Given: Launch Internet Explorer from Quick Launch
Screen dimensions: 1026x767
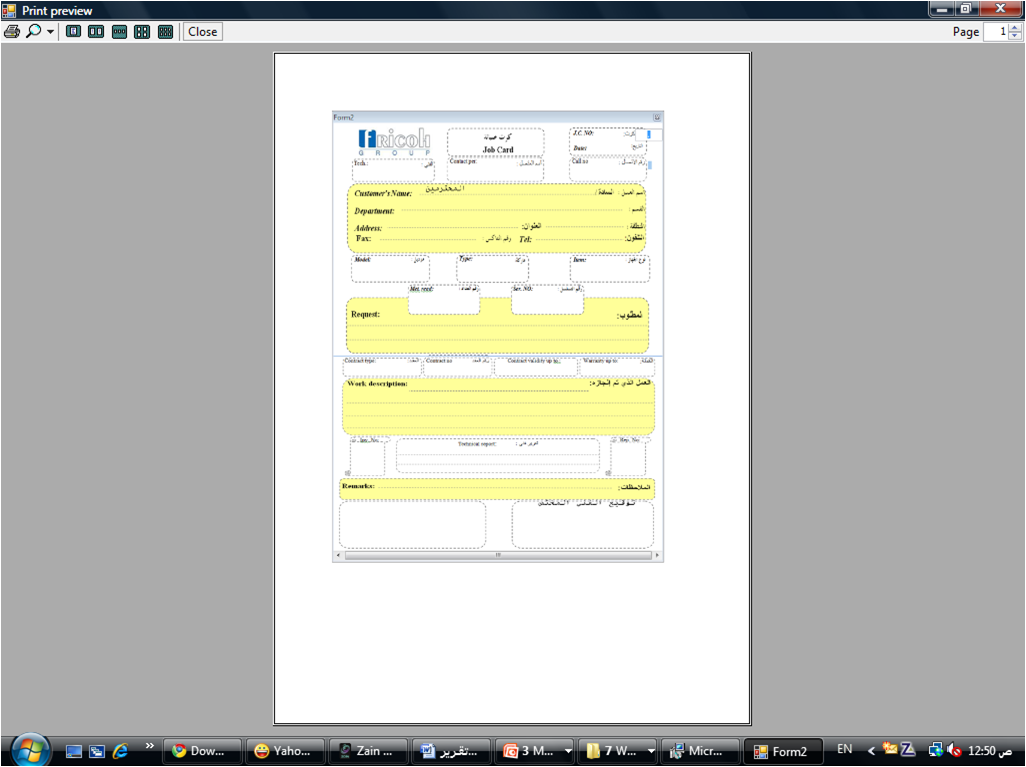Looking at the screenshot, I should (120, 751).
